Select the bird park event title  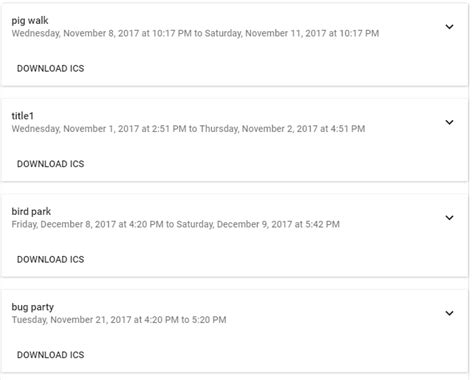[x=31, y=211]
